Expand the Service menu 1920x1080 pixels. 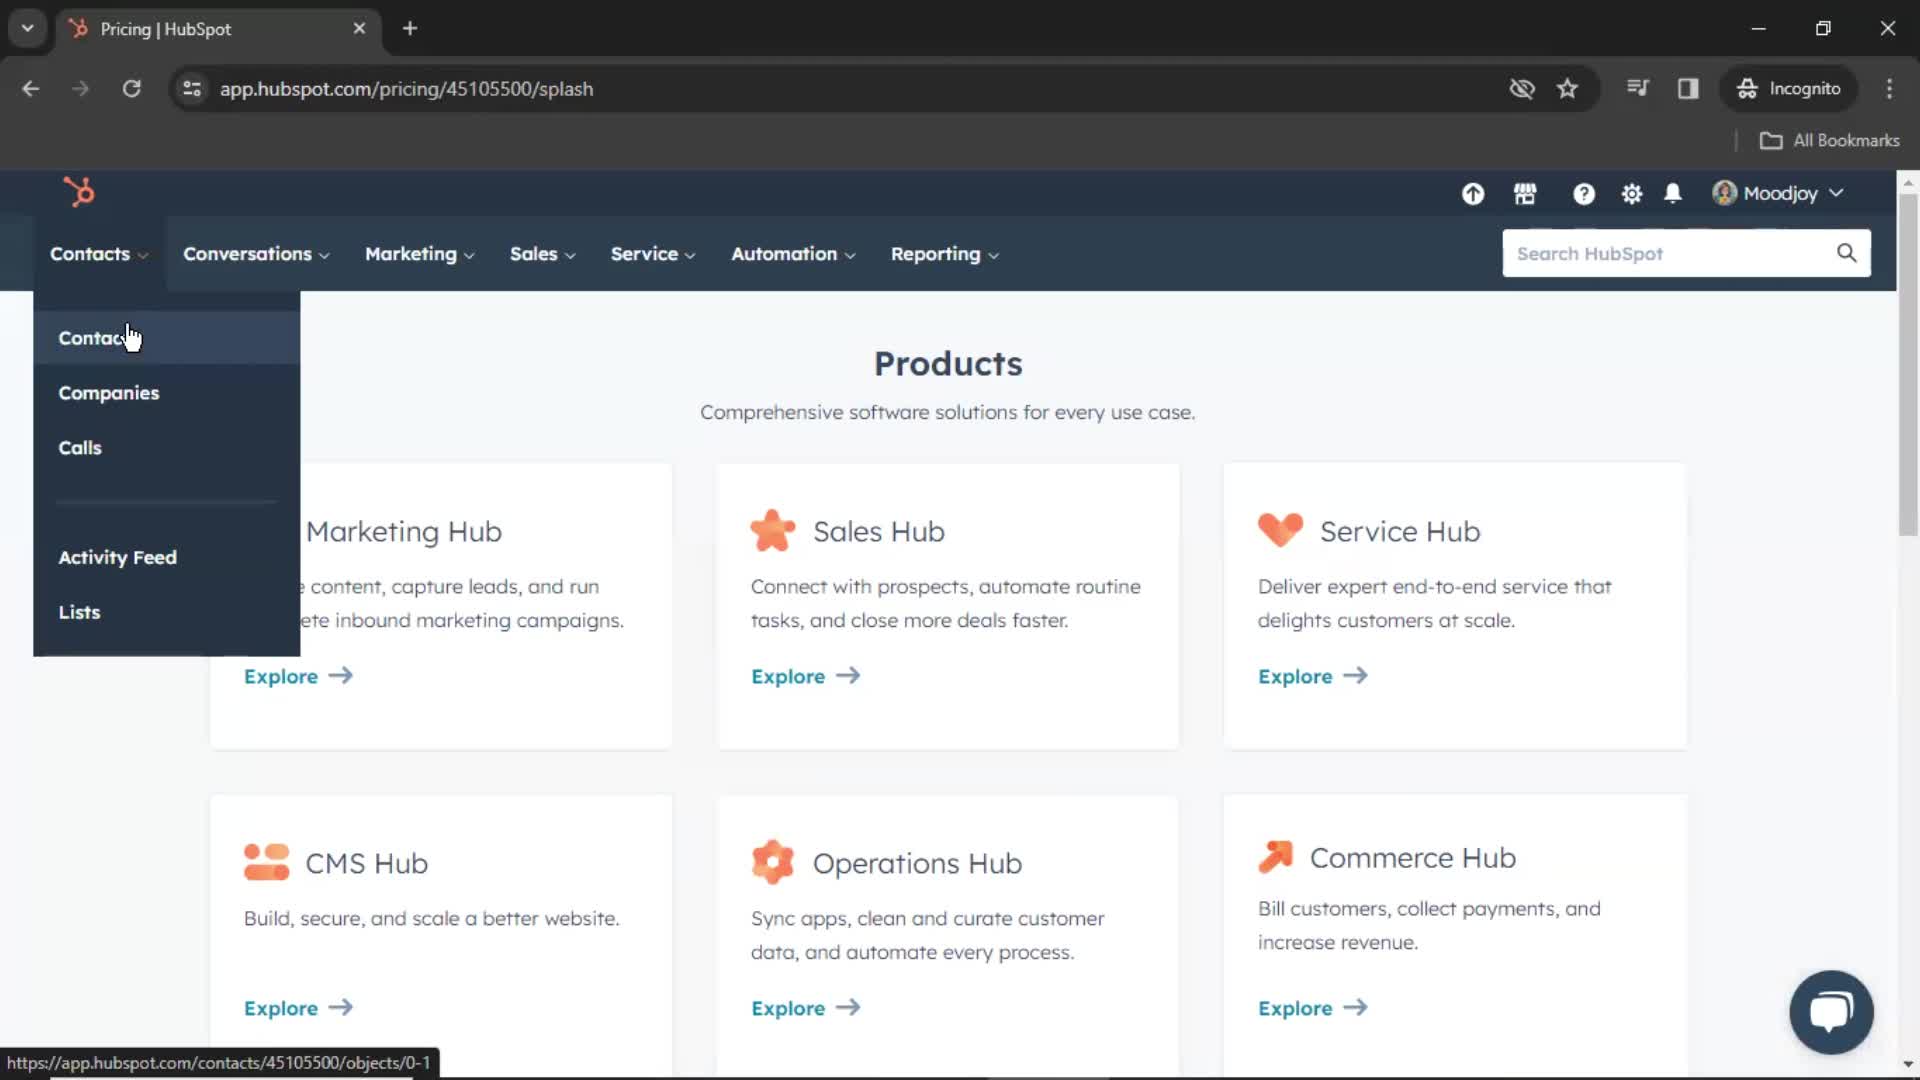652,254
